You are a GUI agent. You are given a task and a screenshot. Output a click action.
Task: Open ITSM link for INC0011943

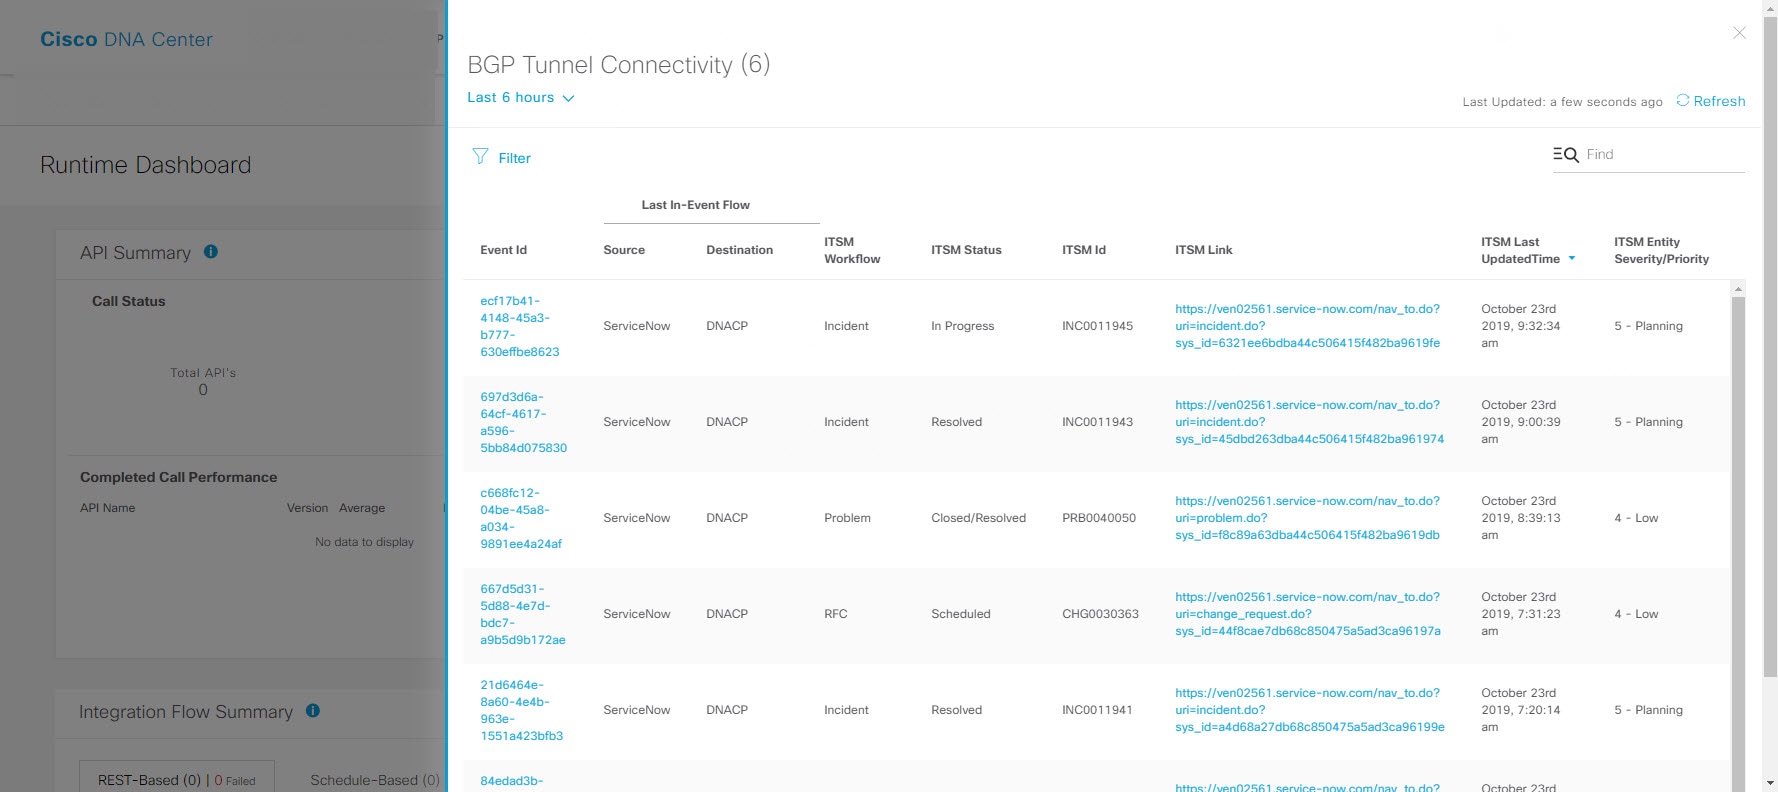point(1309,422)
